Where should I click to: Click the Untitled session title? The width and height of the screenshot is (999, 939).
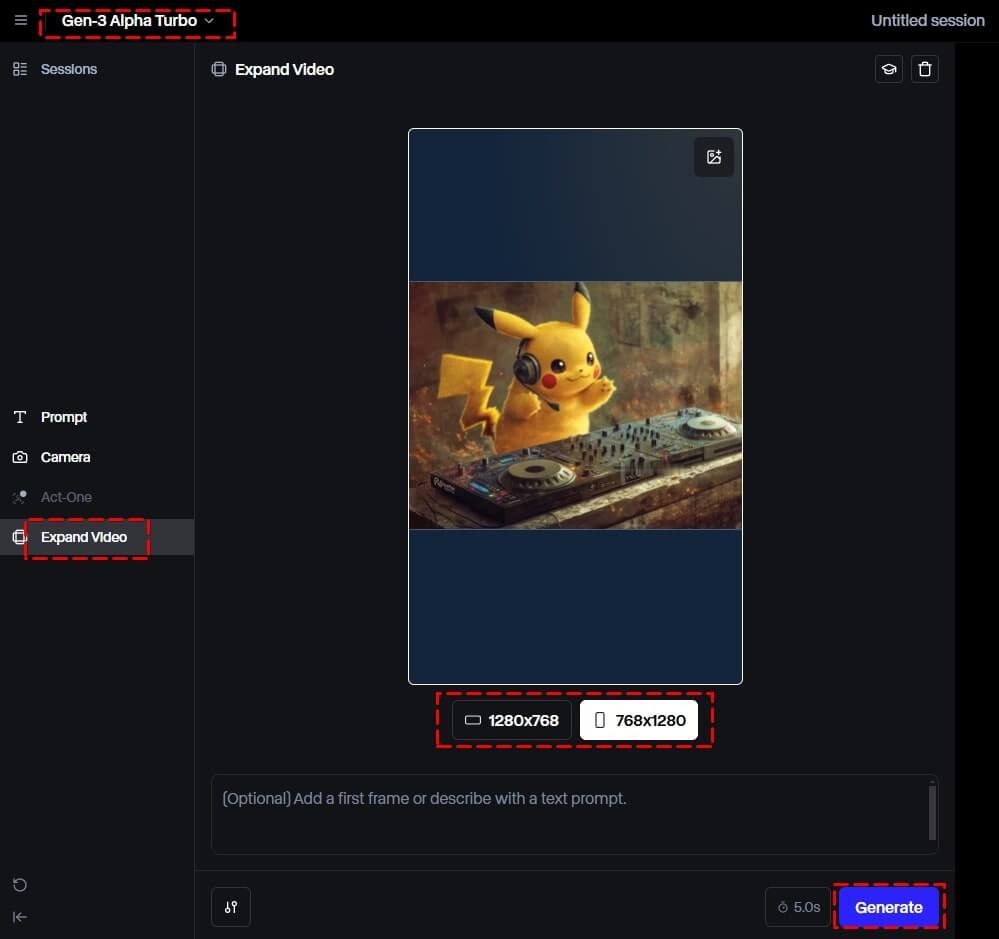tap(927, 21)
